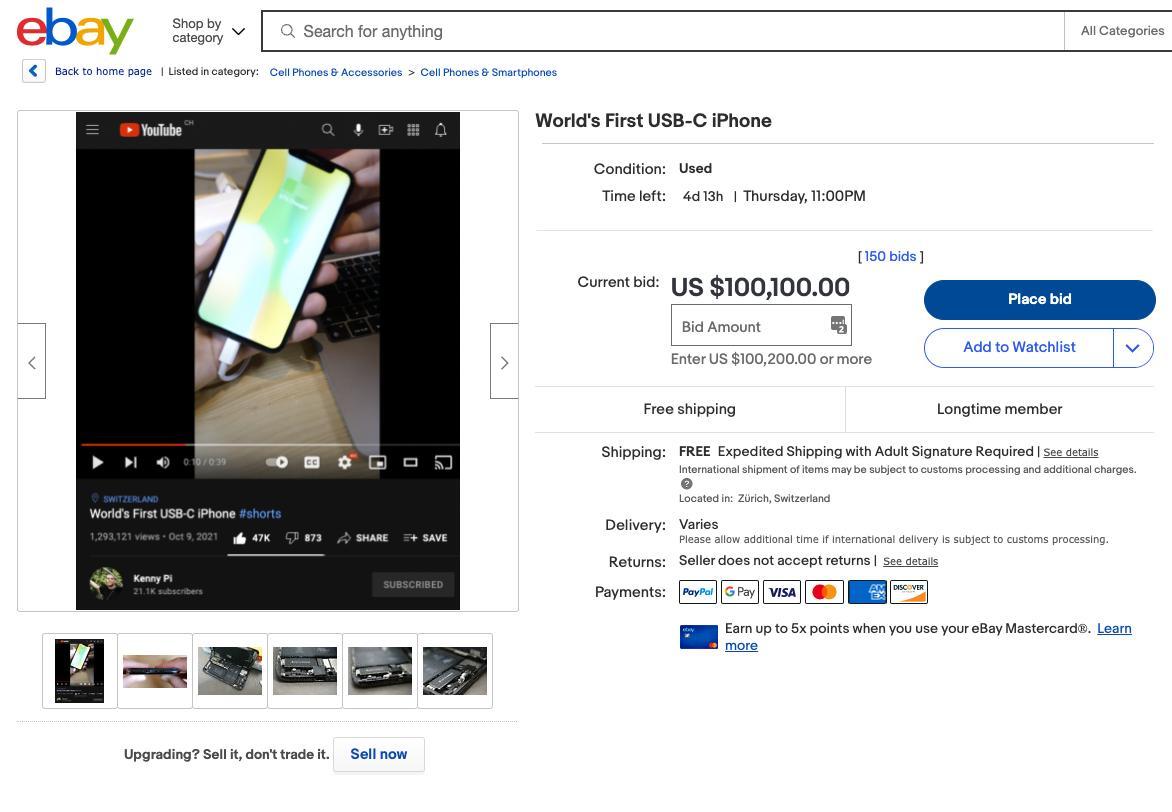Image resolution: width=1172 pixels, height=812 pixels.
Task: Click the Discover payment icon
Action: pyautogui.click(x=909, y=592)
